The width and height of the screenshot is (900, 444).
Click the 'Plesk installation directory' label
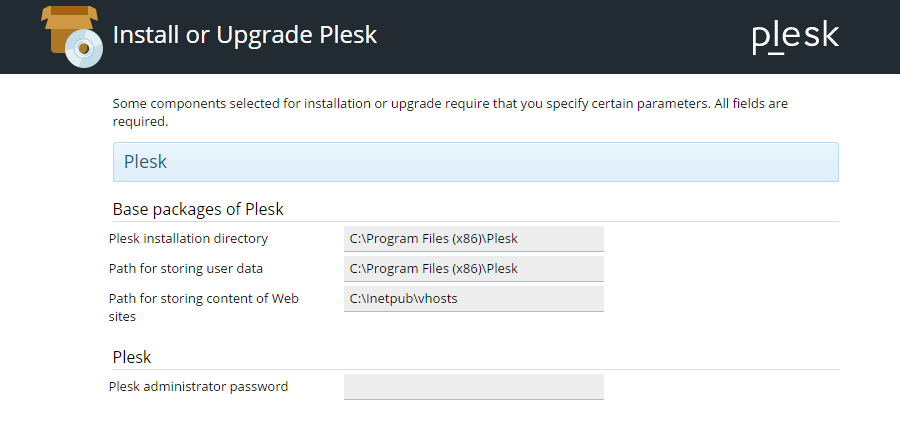(188, 238)
